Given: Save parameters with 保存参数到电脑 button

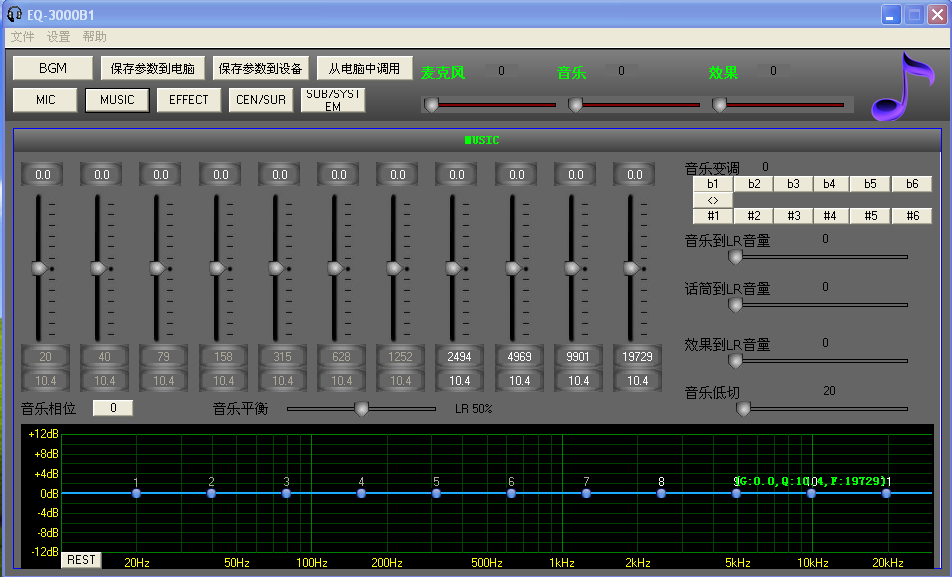Looking at the screenshot, I should [152, 68].
